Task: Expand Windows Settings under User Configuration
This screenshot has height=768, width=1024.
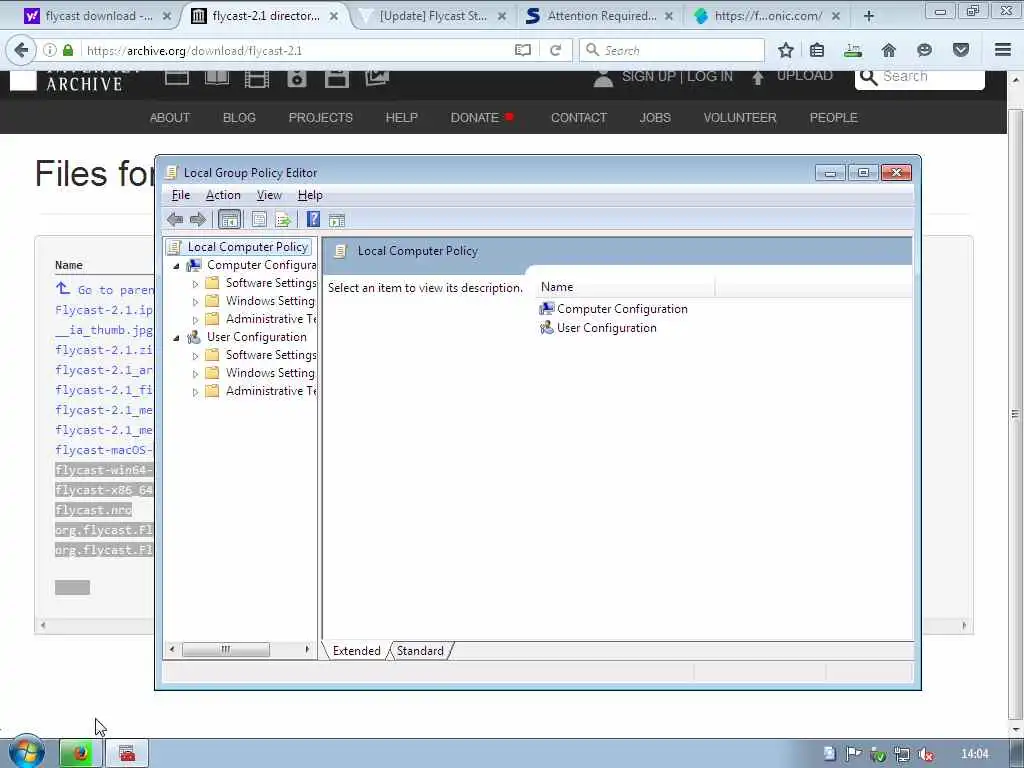Action: click(195, 374)
